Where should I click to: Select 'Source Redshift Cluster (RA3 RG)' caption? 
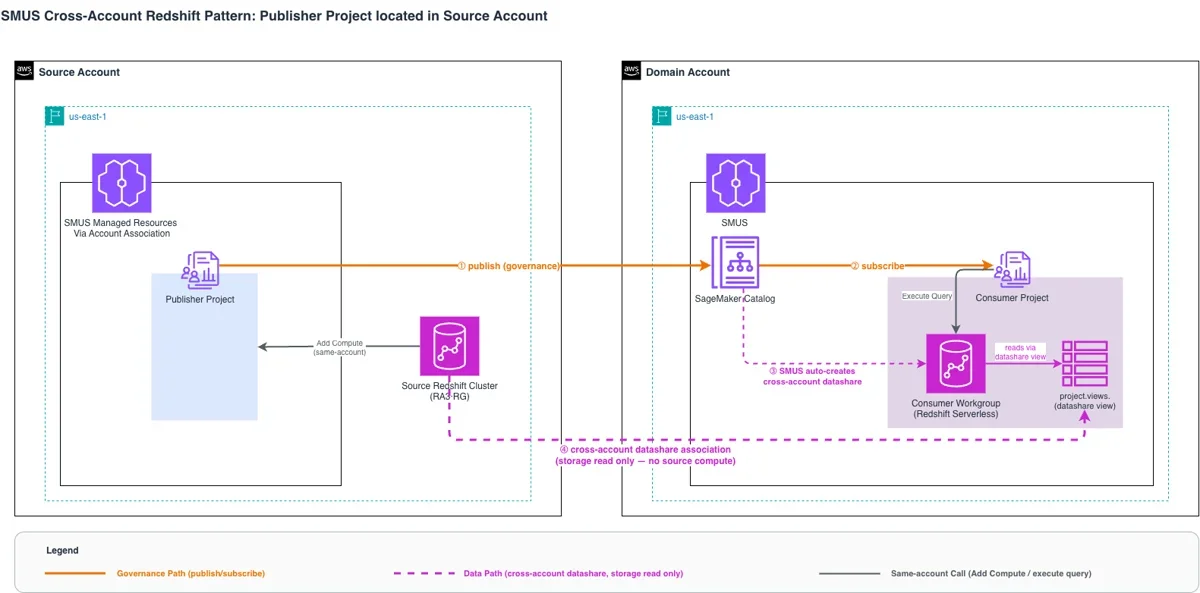(449, 391)
